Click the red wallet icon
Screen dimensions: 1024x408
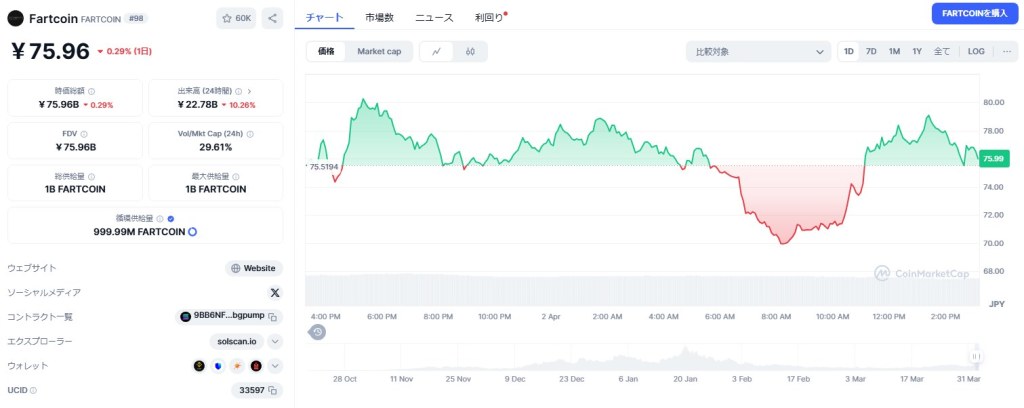click(x=256, y=366)
